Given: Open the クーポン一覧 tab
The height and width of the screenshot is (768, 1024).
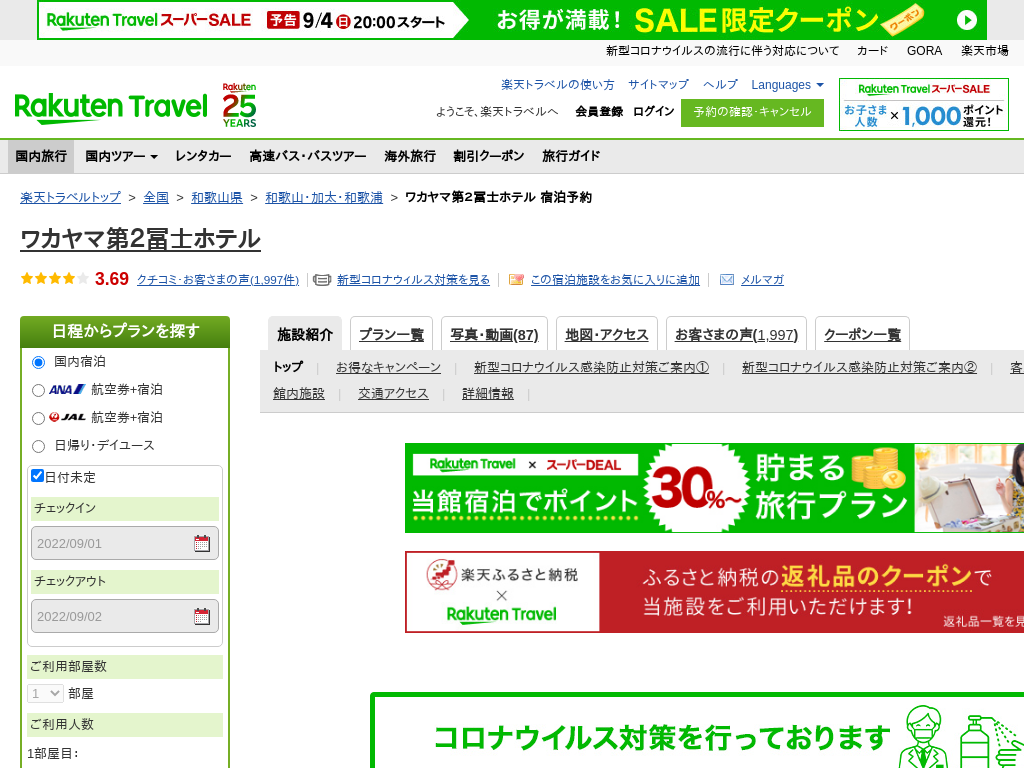Looking at the screenshot, I should [x=862, y=334].
